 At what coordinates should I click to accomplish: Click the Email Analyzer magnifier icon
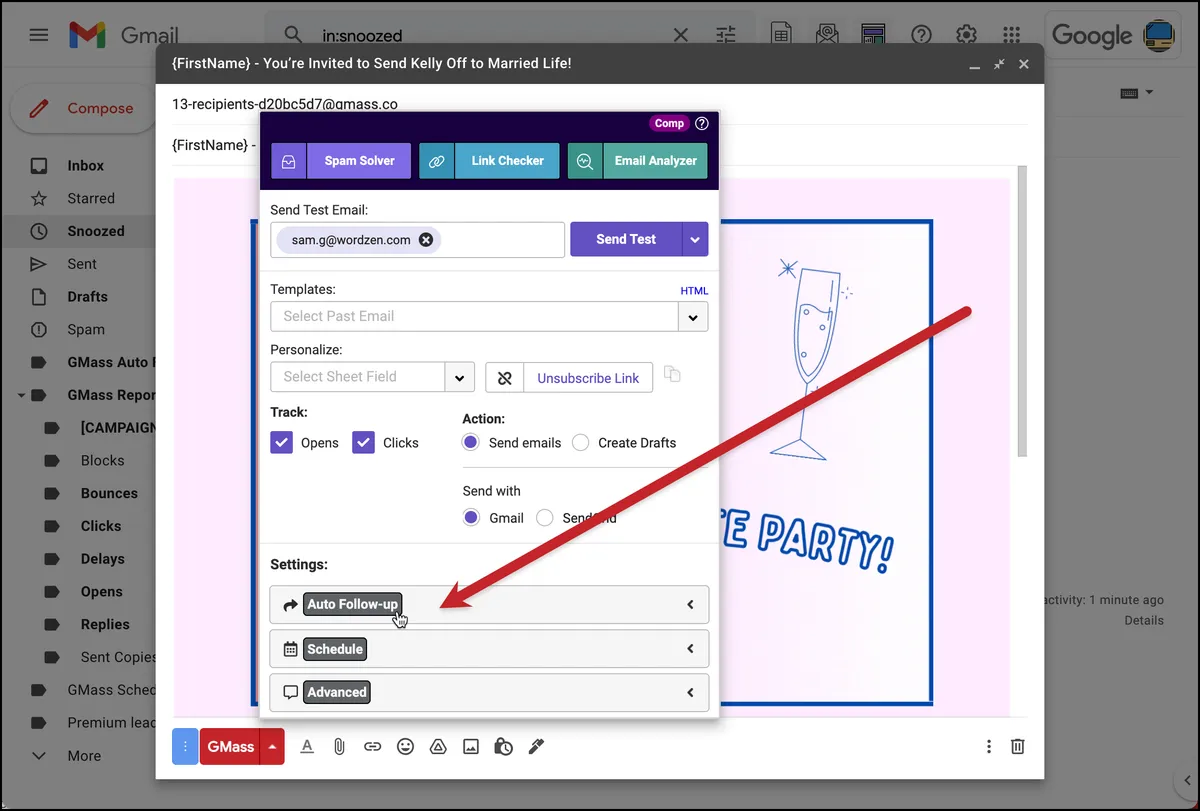point(585,161)
